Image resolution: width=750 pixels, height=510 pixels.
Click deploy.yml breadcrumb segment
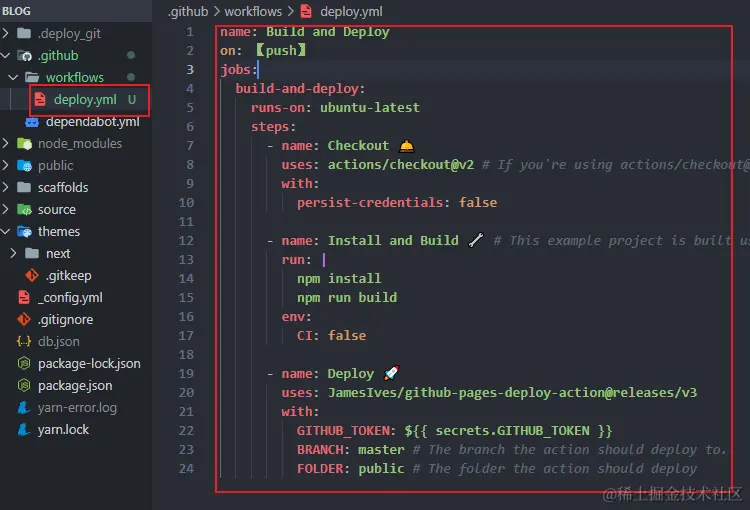pos(351,11)
